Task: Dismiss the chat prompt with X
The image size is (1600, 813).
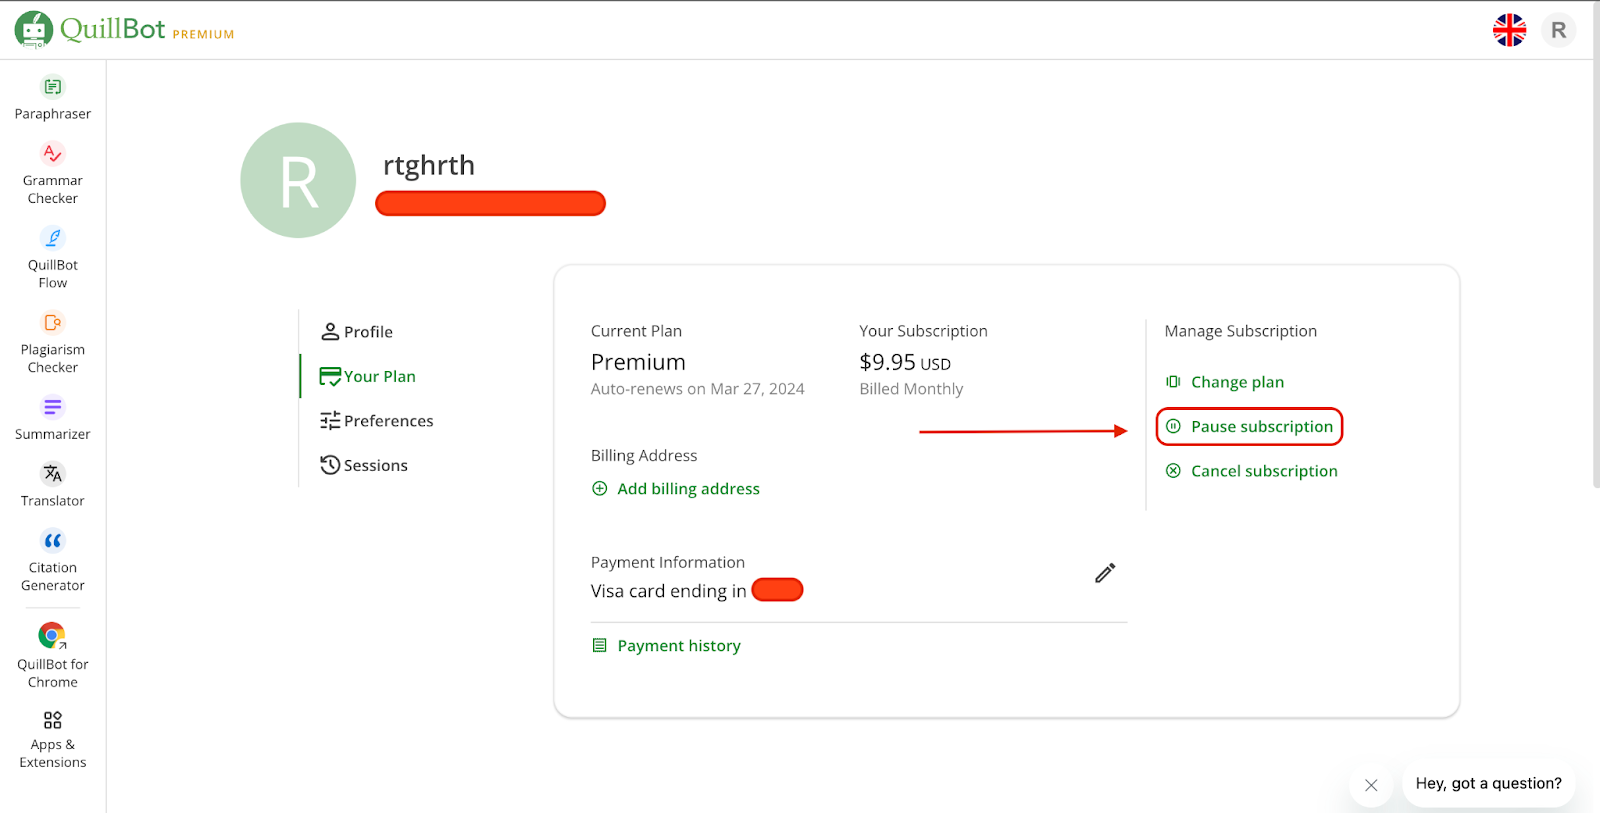Action: 1371,785
